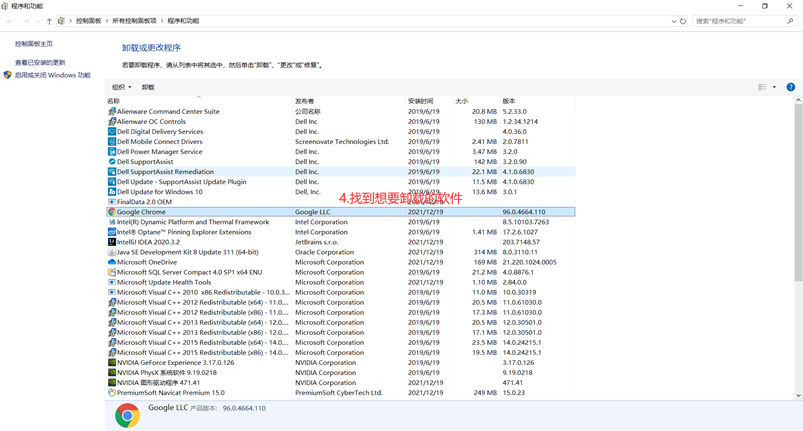Click the FinalData 2.0 OEM icon
Screen dimensions: 803x431
tap(112, 202)
